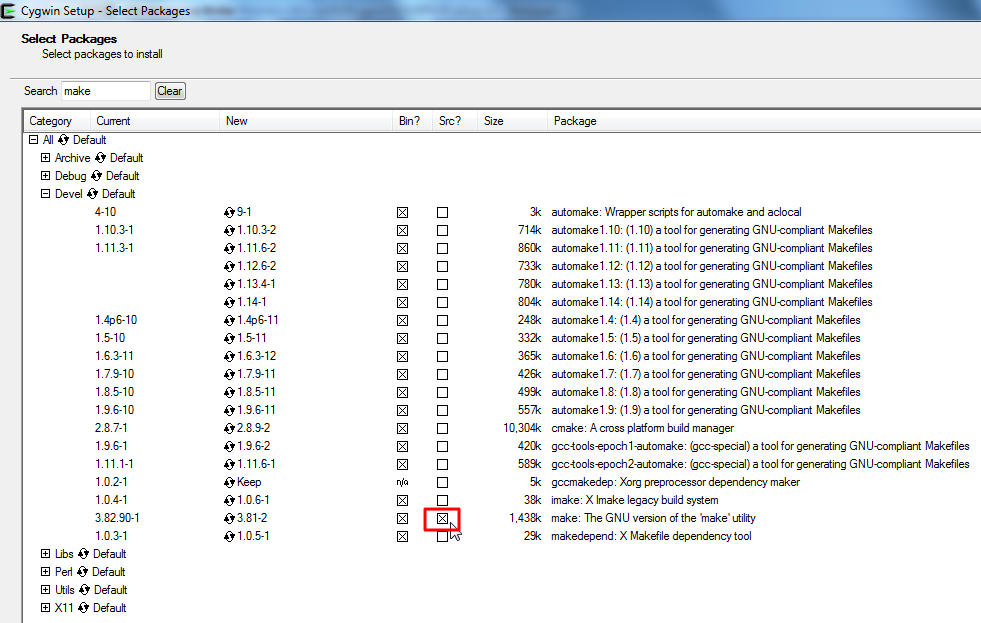This screenshot has height=623, width=981.
Task: Cycle version icon for automake1.7 1.7.9-11
Action: (229, 375)
